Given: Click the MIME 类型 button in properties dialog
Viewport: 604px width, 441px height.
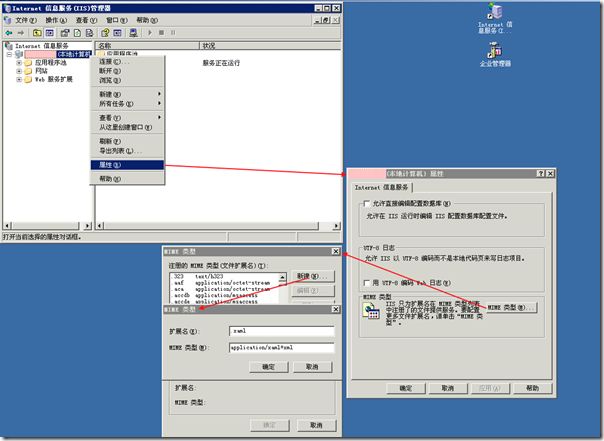Looking at the screenshot, I should [x=511, y=307].
